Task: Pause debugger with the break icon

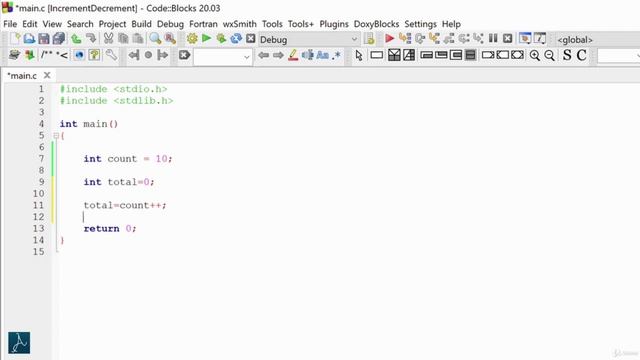Action: (493, 39)
